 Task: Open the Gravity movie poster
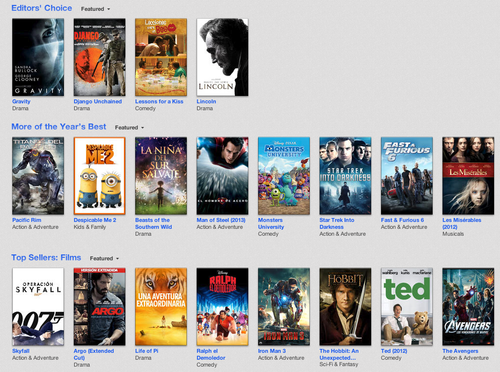[x=38, y=57]
